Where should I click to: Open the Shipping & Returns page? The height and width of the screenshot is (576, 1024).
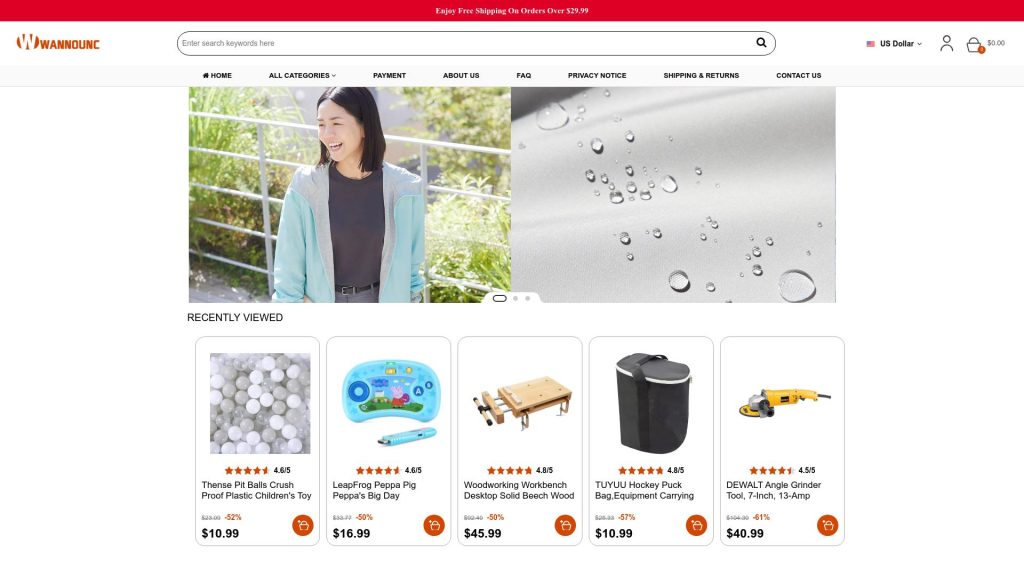click(701, 76)
